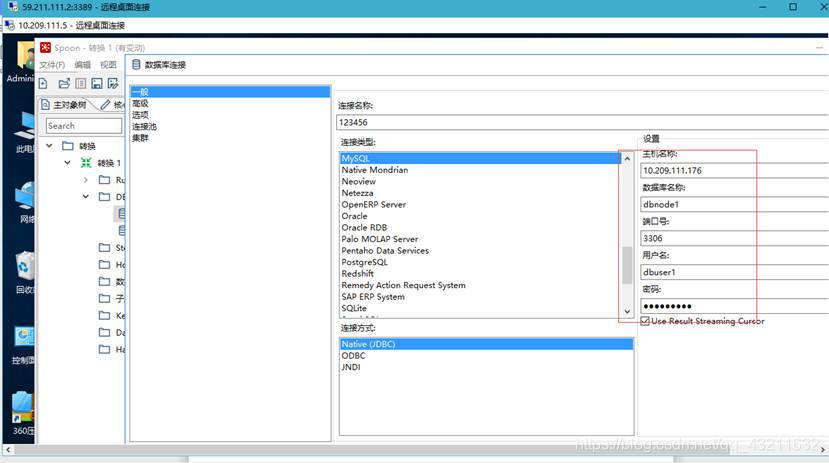This screenshot has height=463, width=829.
Task: Click the Open file icon in Spoon toolbar
Action: pyautogui.click(x=64, y=84)
